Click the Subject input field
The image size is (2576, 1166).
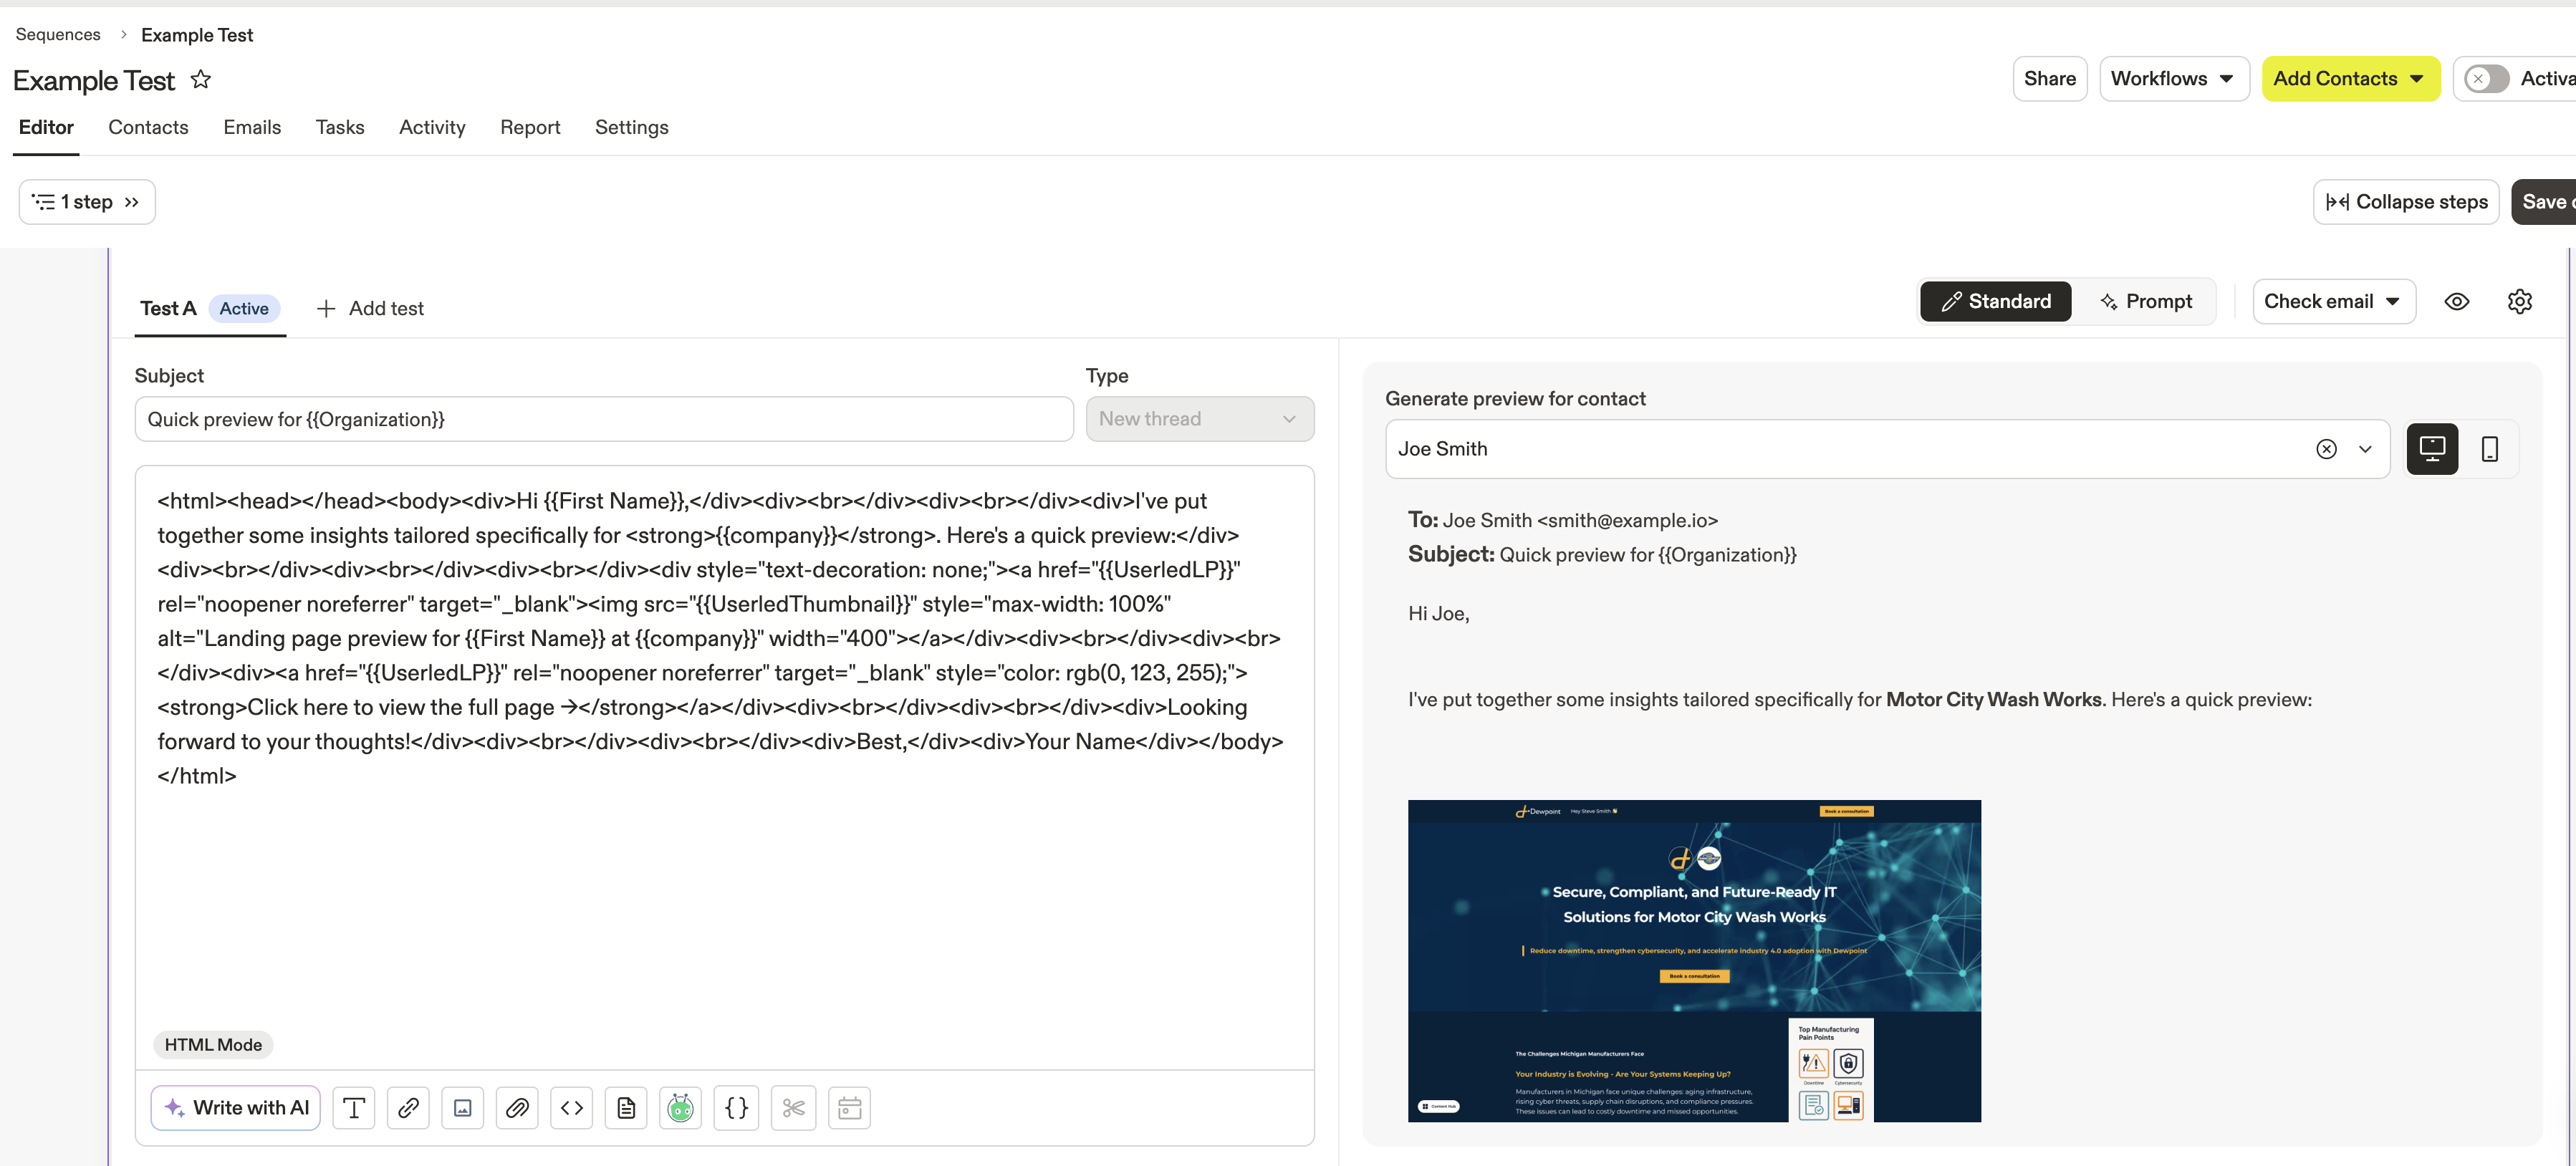click(604, 419)
